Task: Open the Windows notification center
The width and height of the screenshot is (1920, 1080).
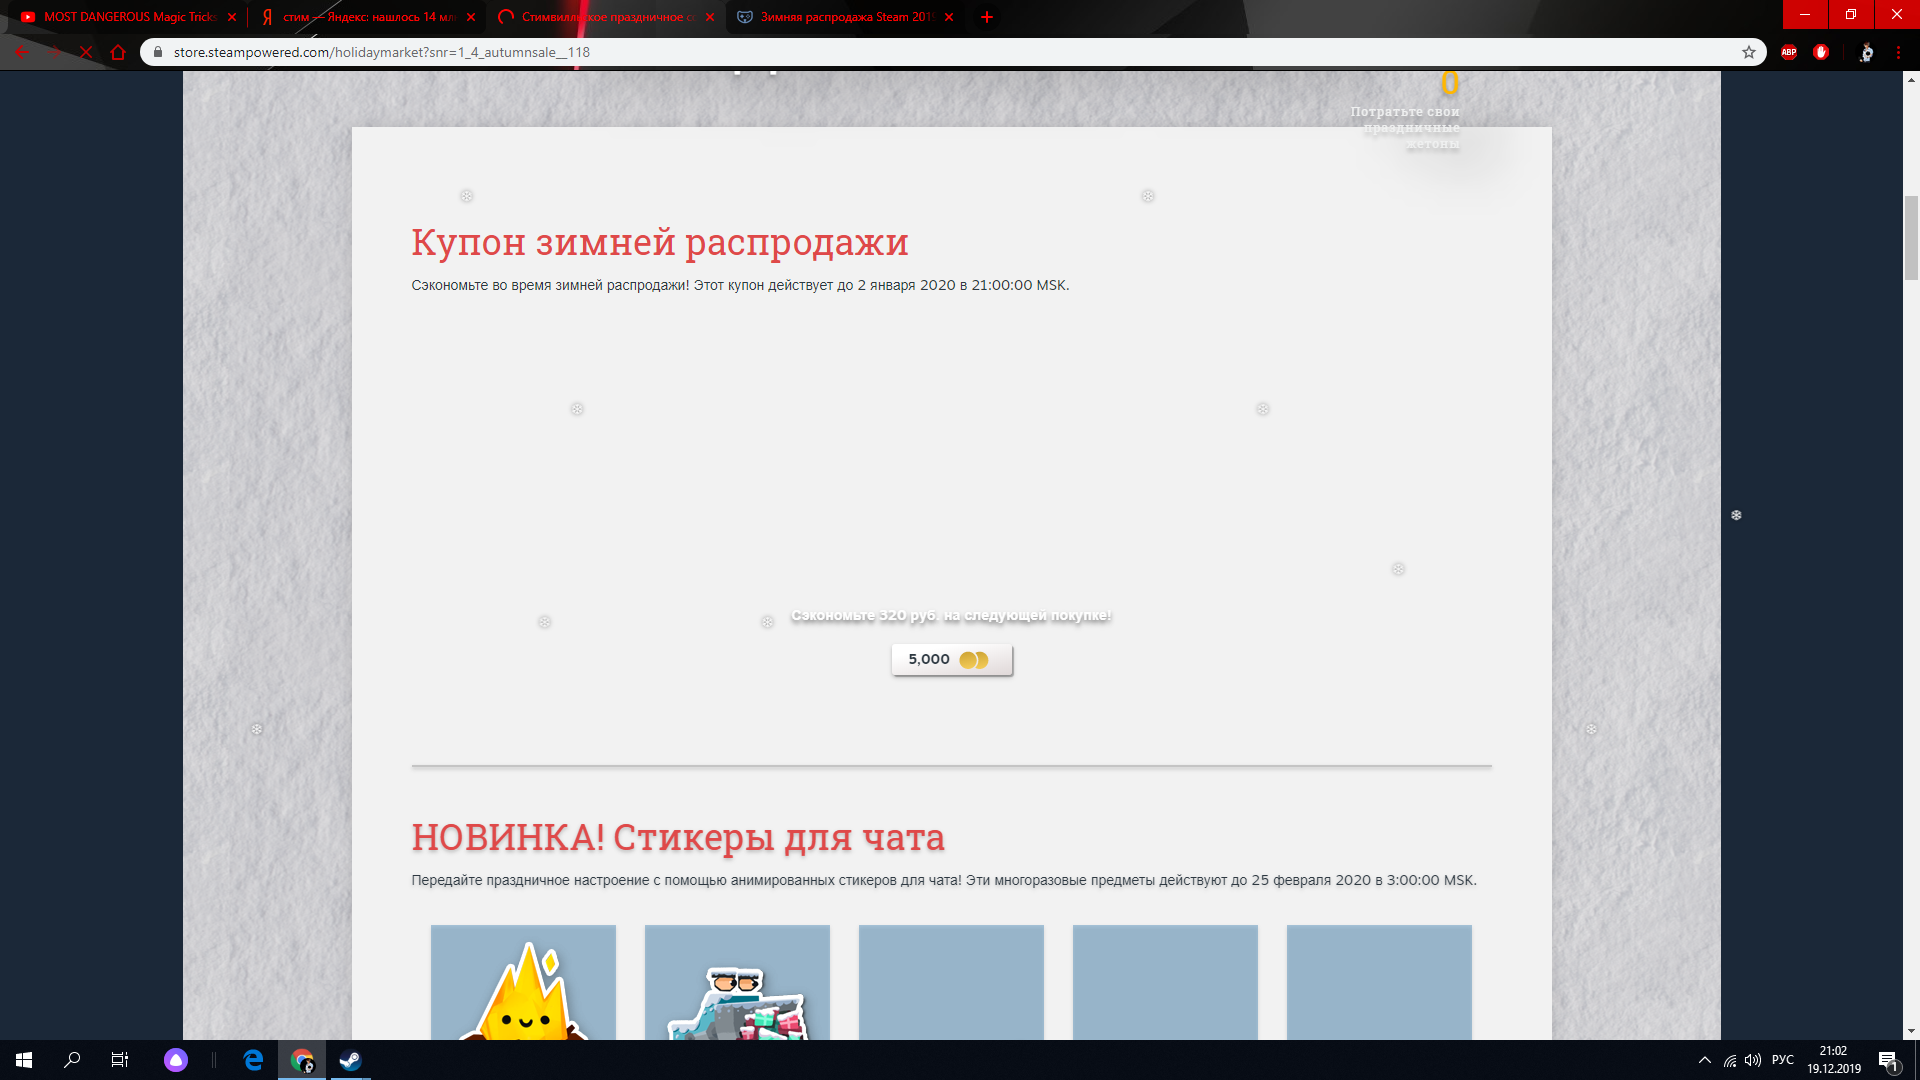Action: [1889, 1060]
